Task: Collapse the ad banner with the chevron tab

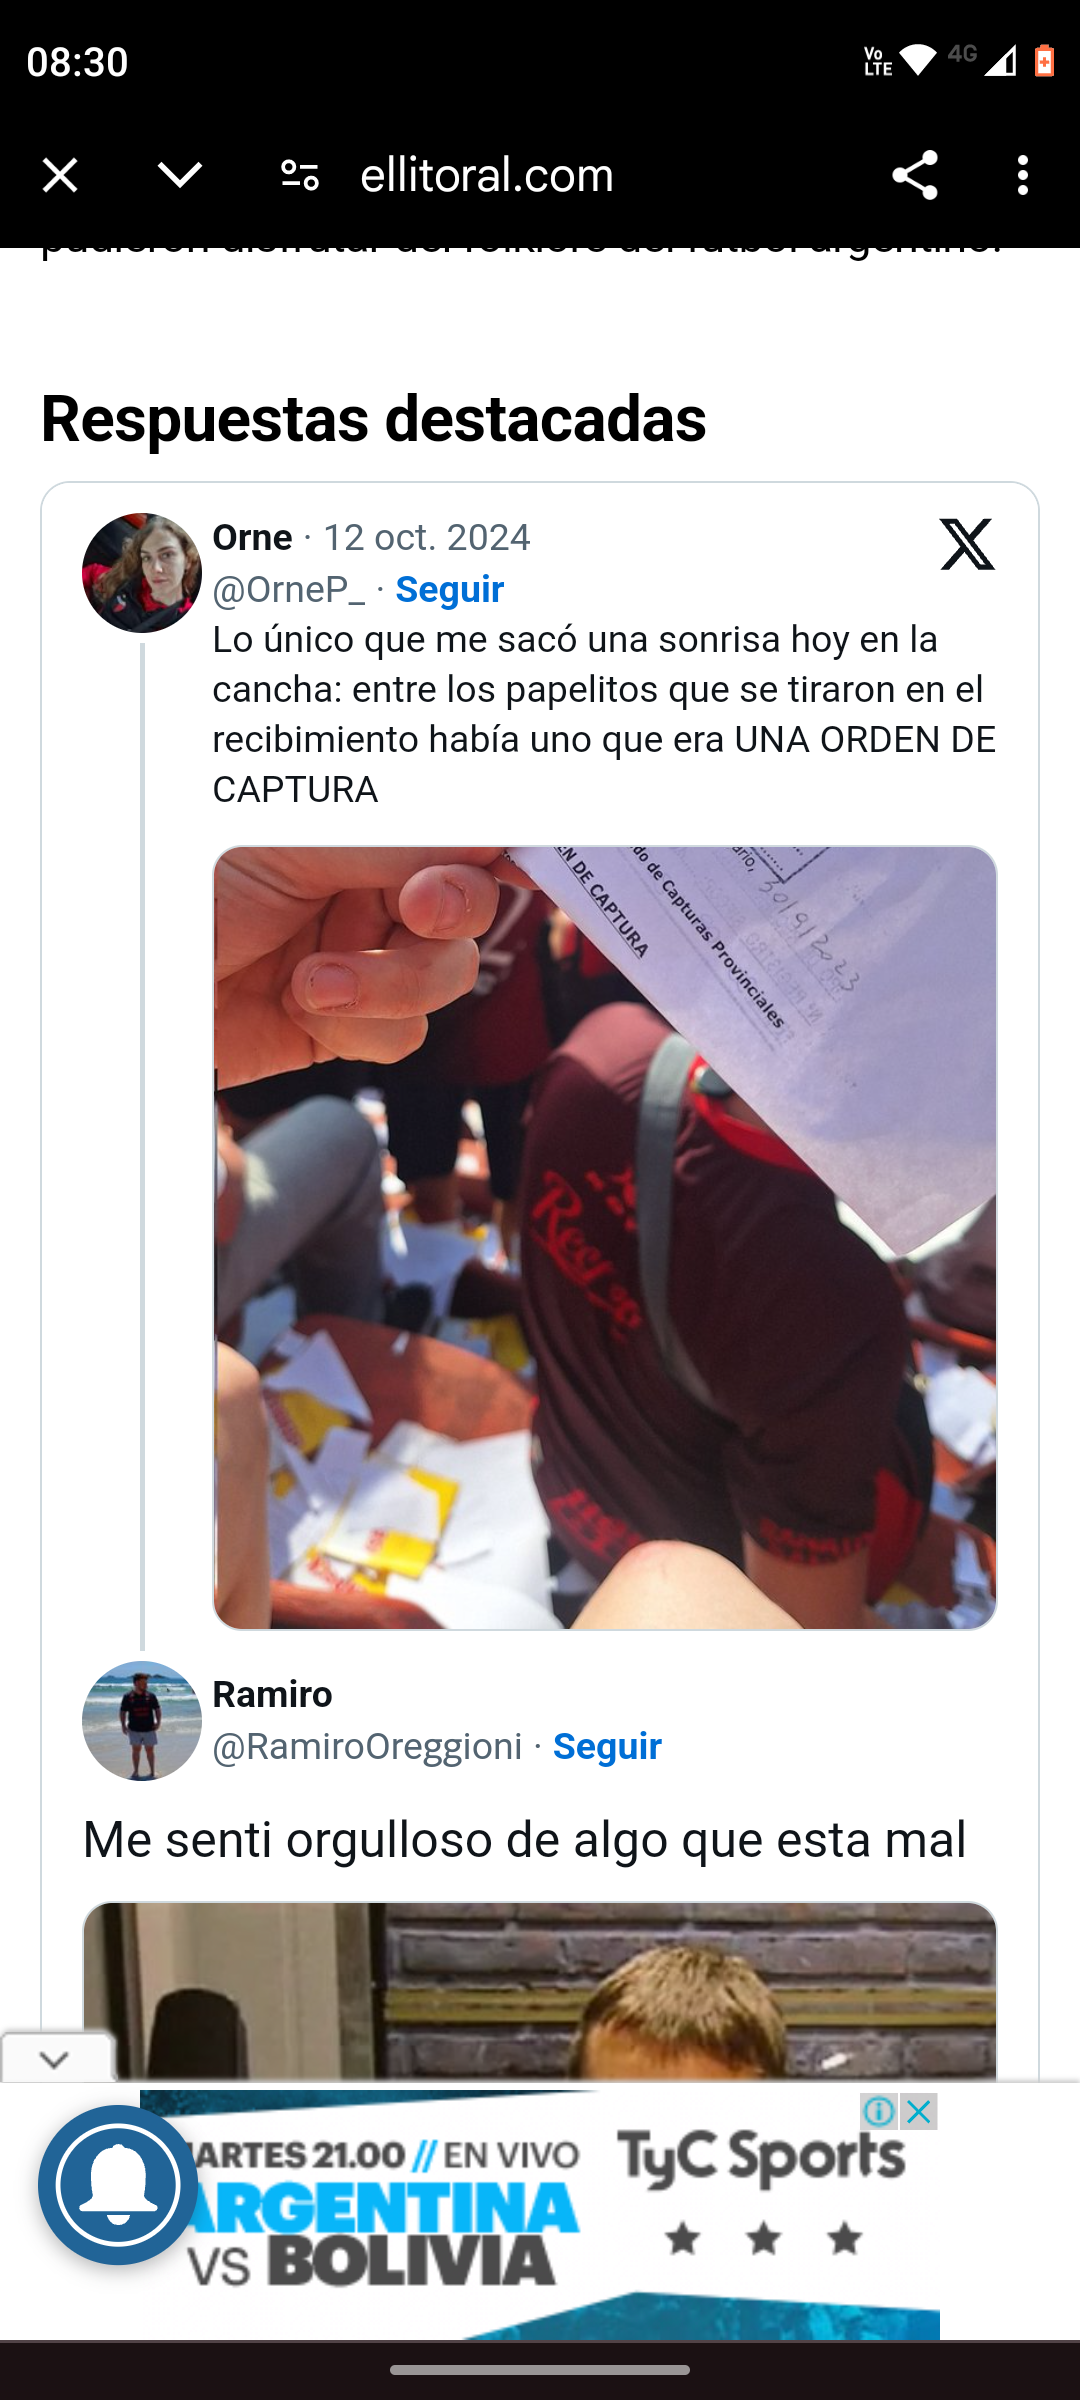Action: (x=56, y=2059)
